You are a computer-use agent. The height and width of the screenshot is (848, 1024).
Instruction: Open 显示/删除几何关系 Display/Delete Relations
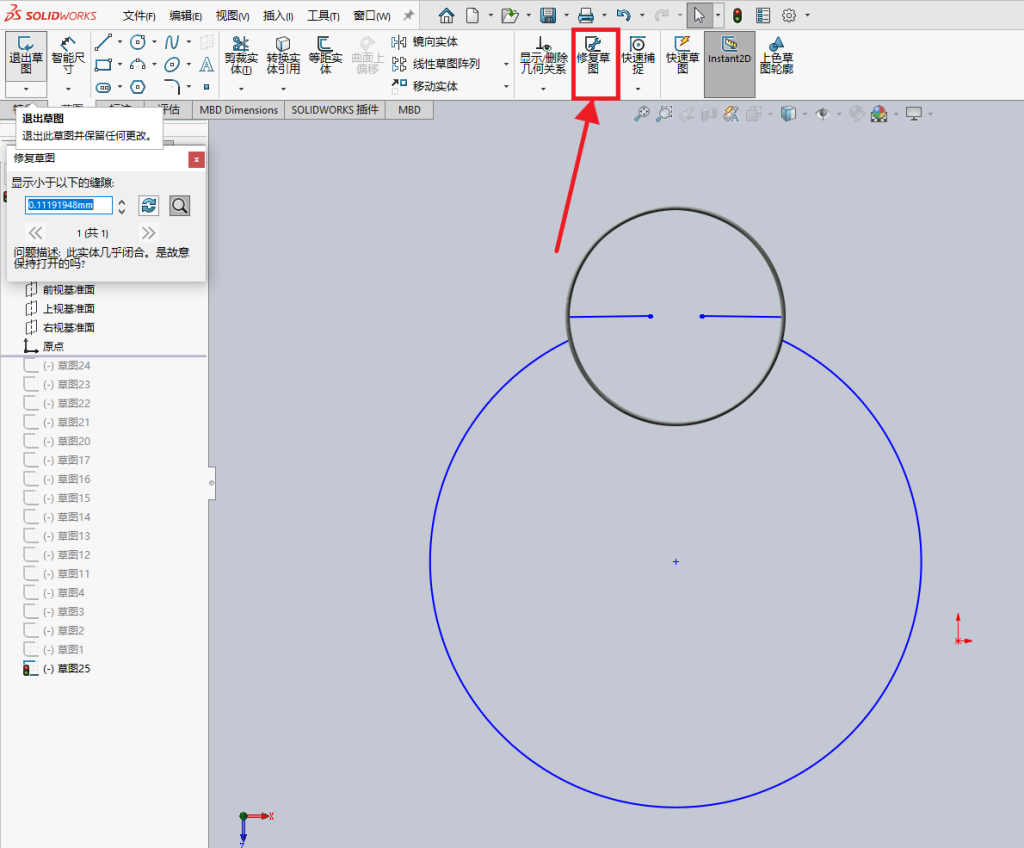point(543,55)
